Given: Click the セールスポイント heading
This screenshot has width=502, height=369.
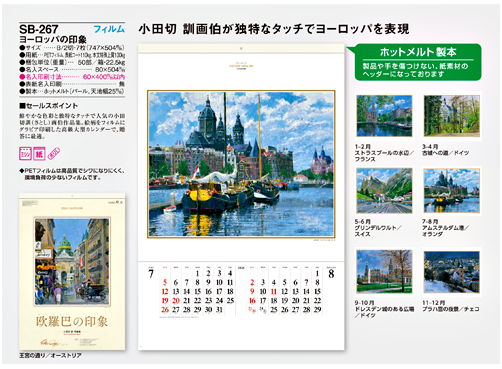Looking at the screenshot, I should (x=49, y=106).
